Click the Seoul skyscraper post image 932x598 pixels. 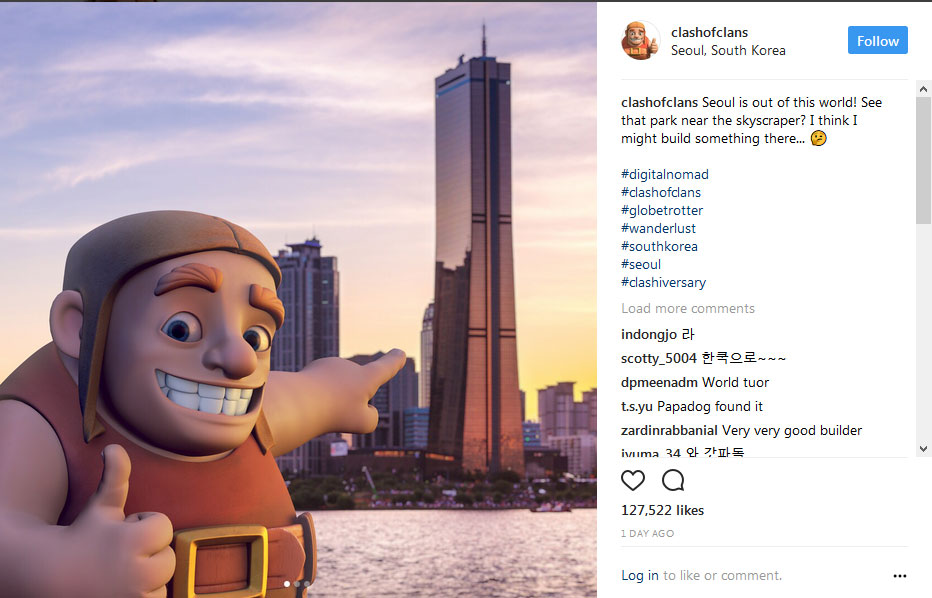298,300
